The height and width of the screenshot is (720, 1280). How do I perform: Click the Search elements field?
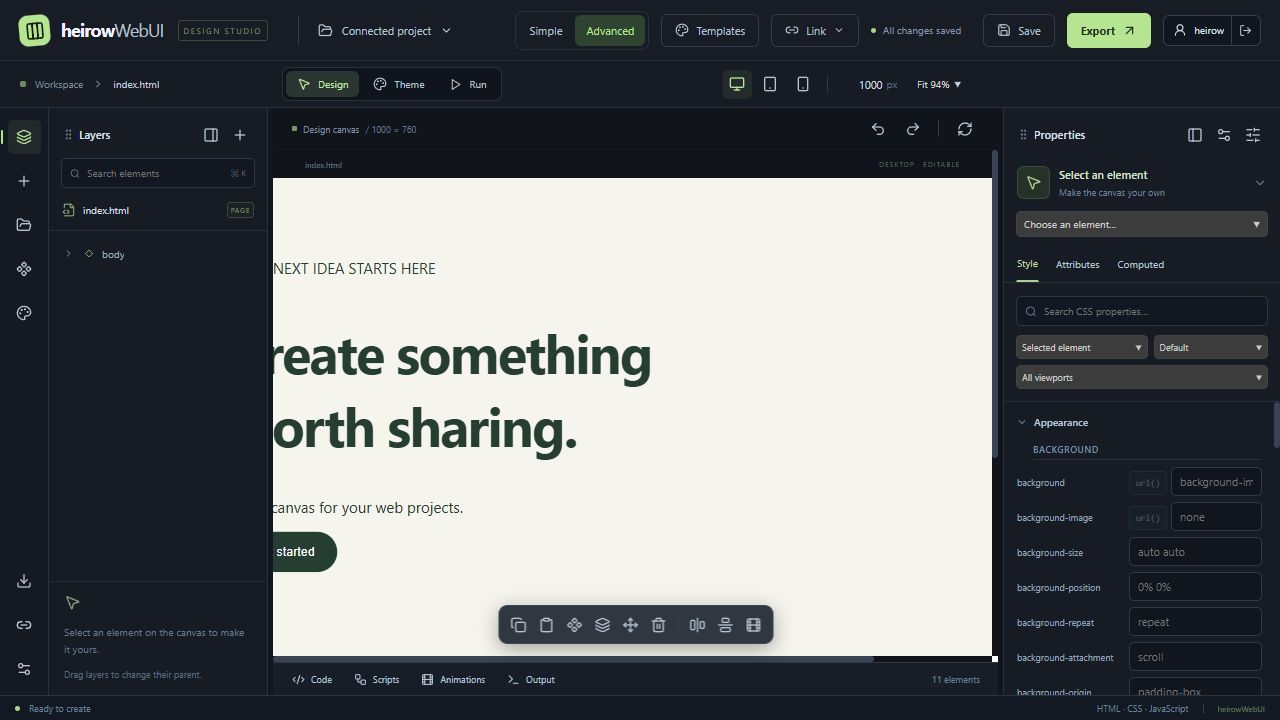coord(158,173)
